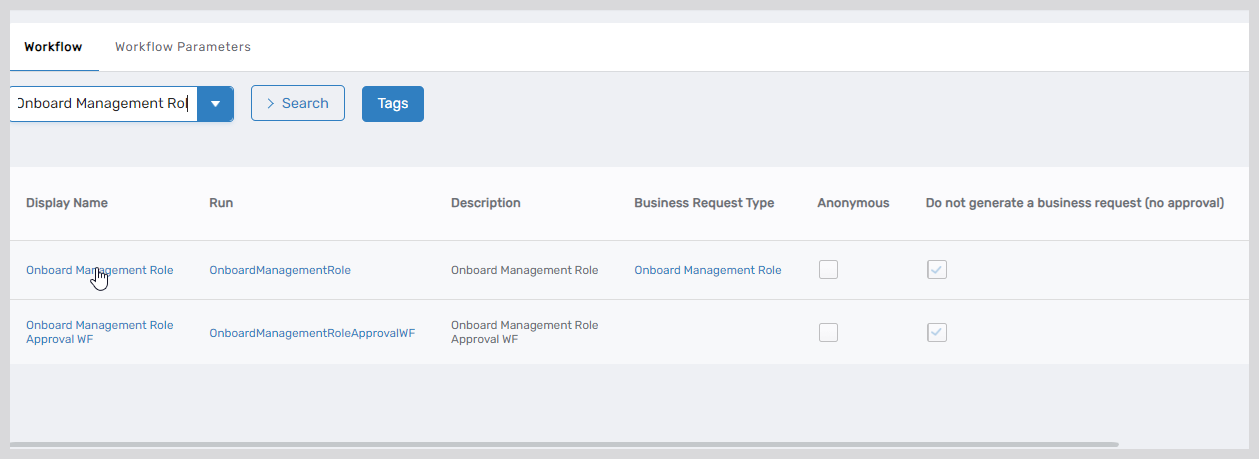Sort by Anonymous column header
The image size is (1259, 459).
coord(853,203)
